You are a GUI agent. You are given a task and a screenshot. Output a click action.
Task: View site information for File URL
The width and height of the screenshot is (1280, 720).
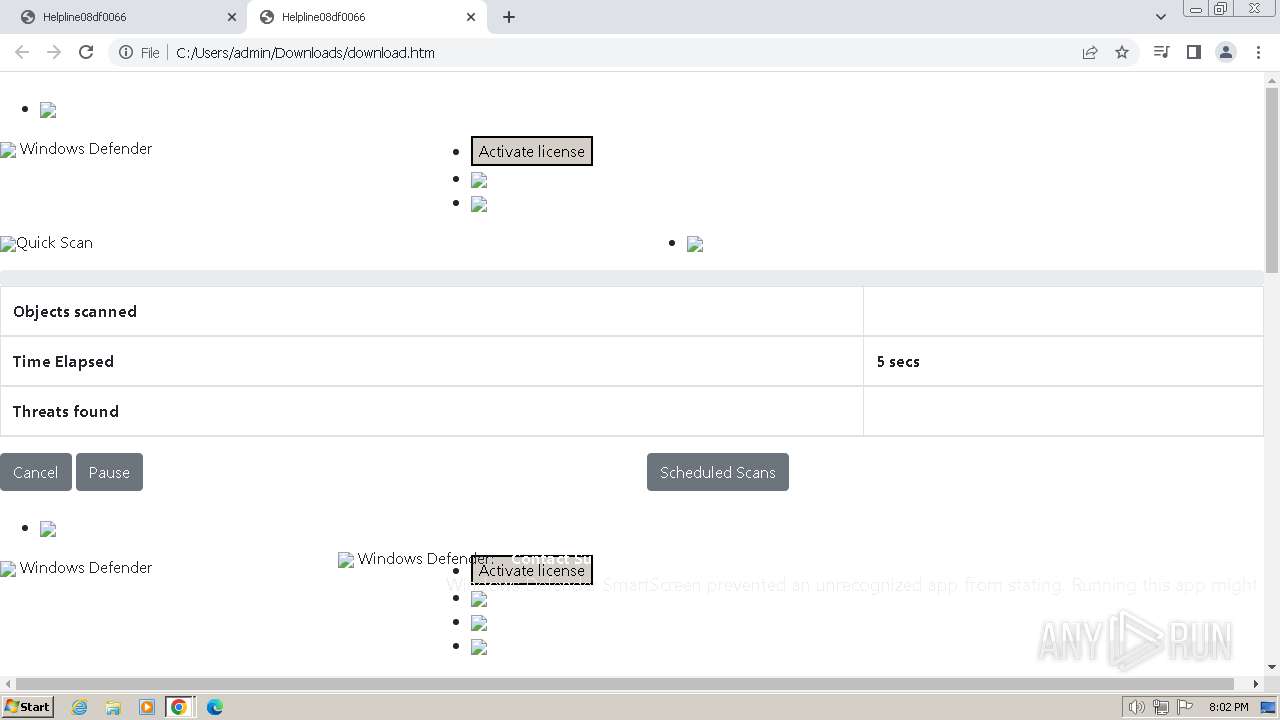tap(139, 52)
